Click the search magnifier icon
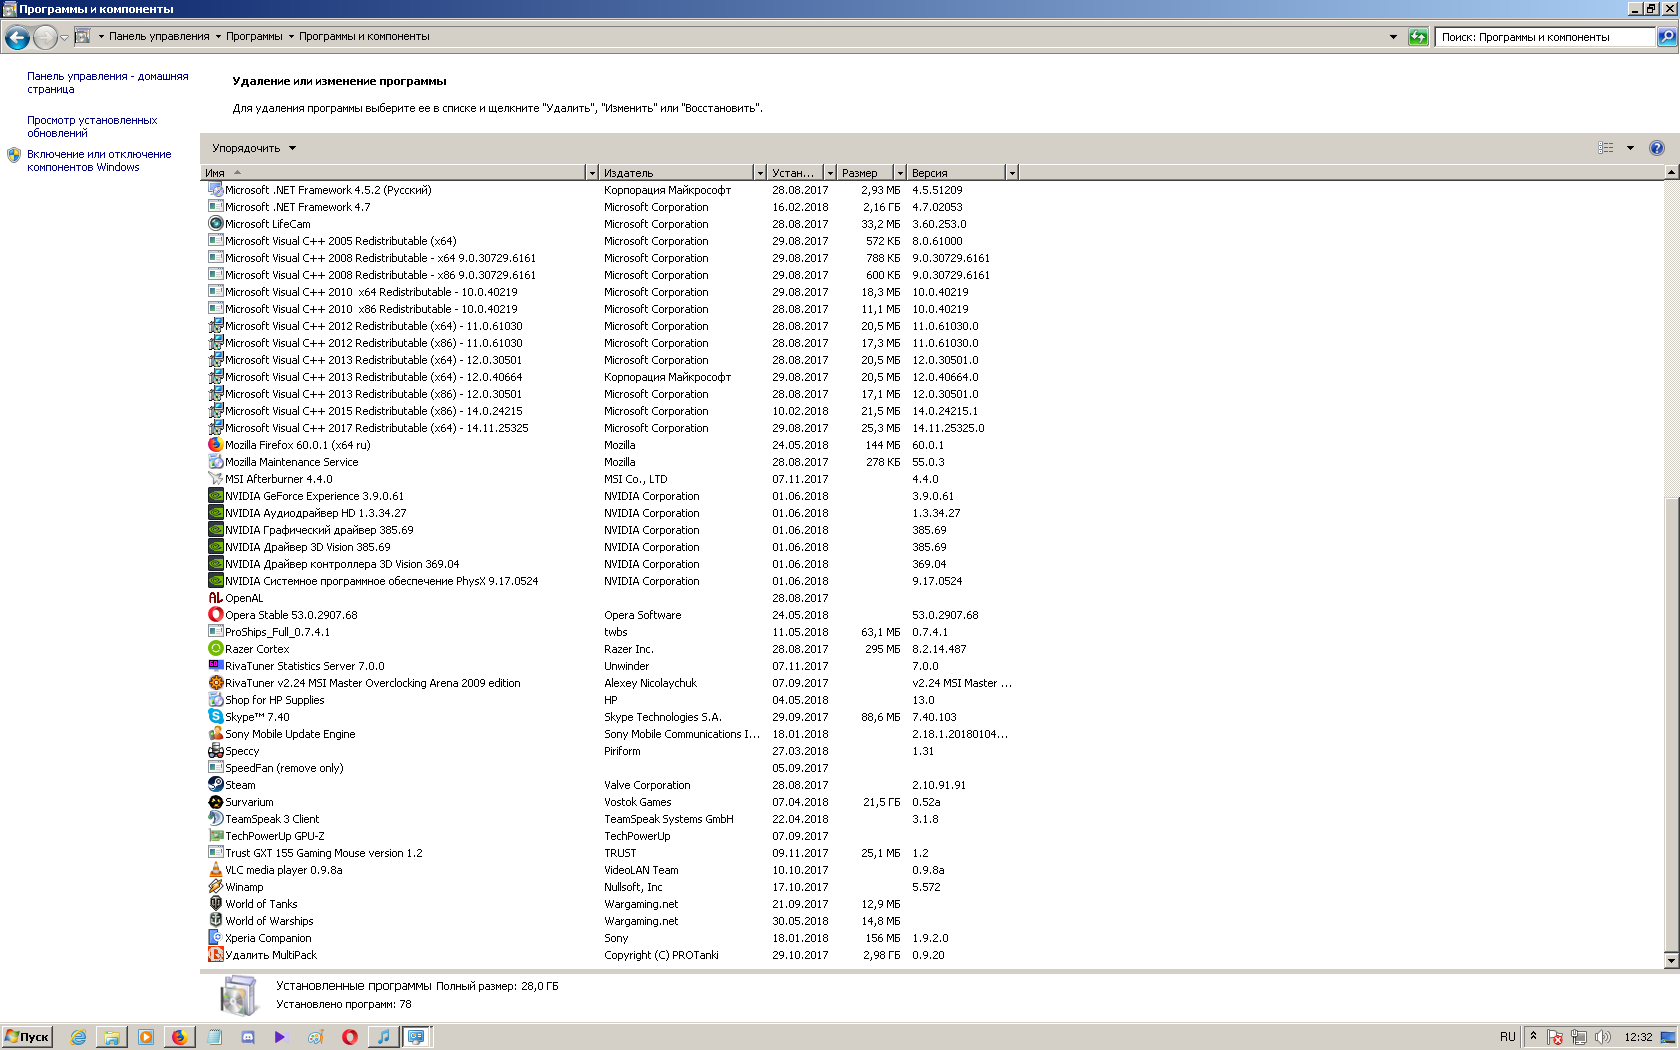The image size is (1680, 1050). [x=1666, y=37]
